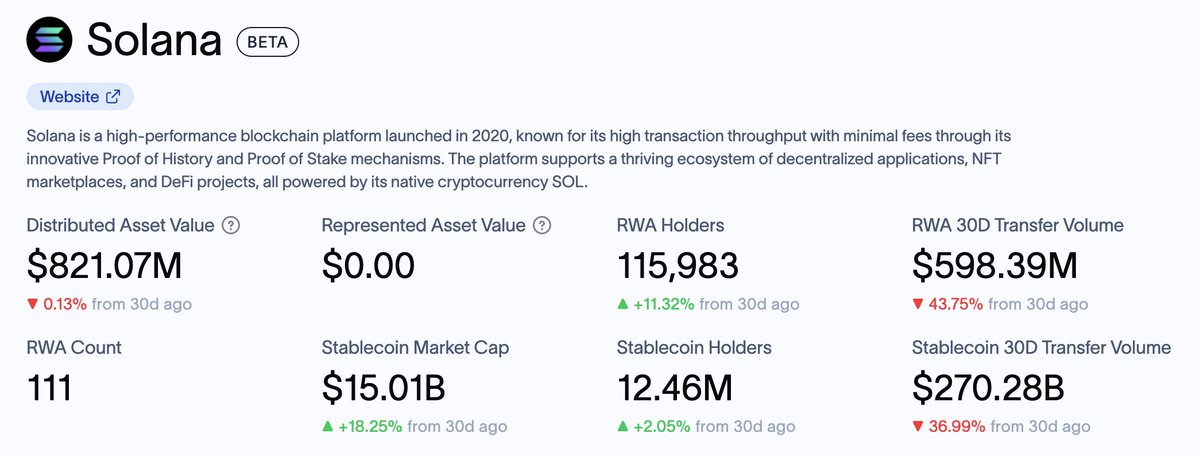Click the RWA Count label
The height and width of the screenshot is (456, 1200).
pos(74,348)
